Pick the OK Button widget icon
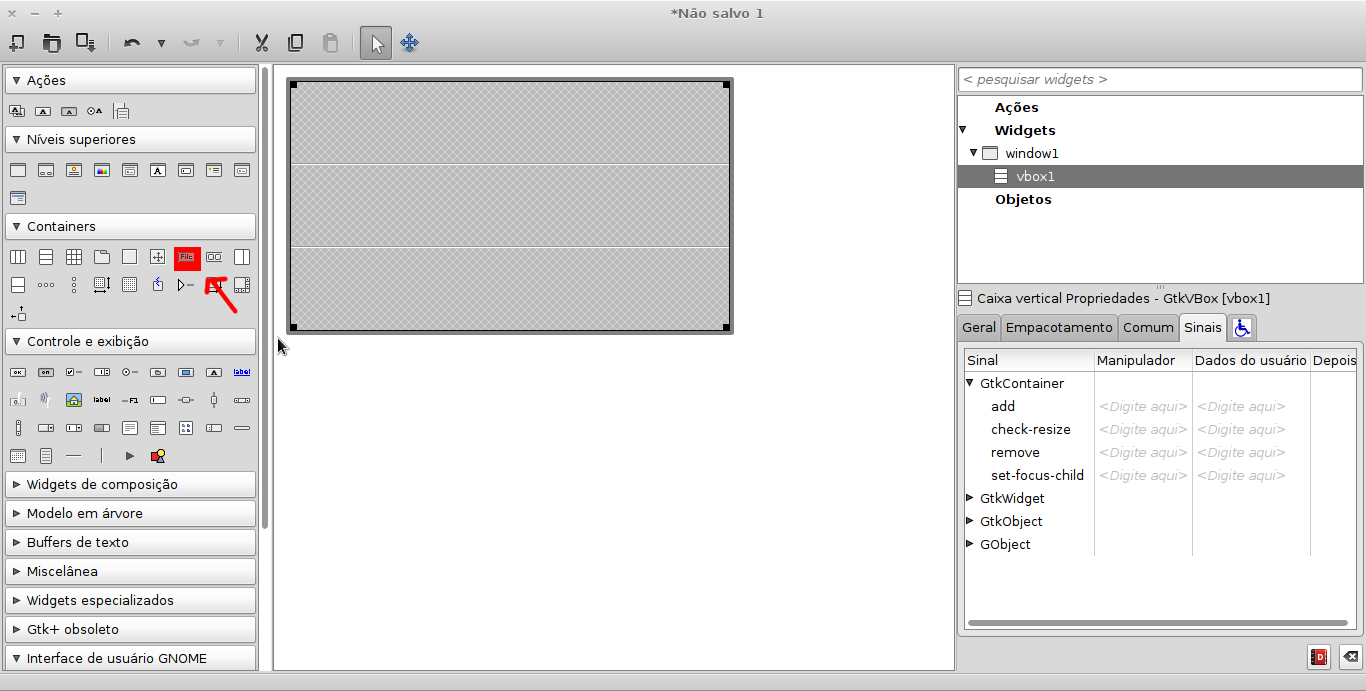This screenshot has width=1366, height=691. click(x=18, y=372)
